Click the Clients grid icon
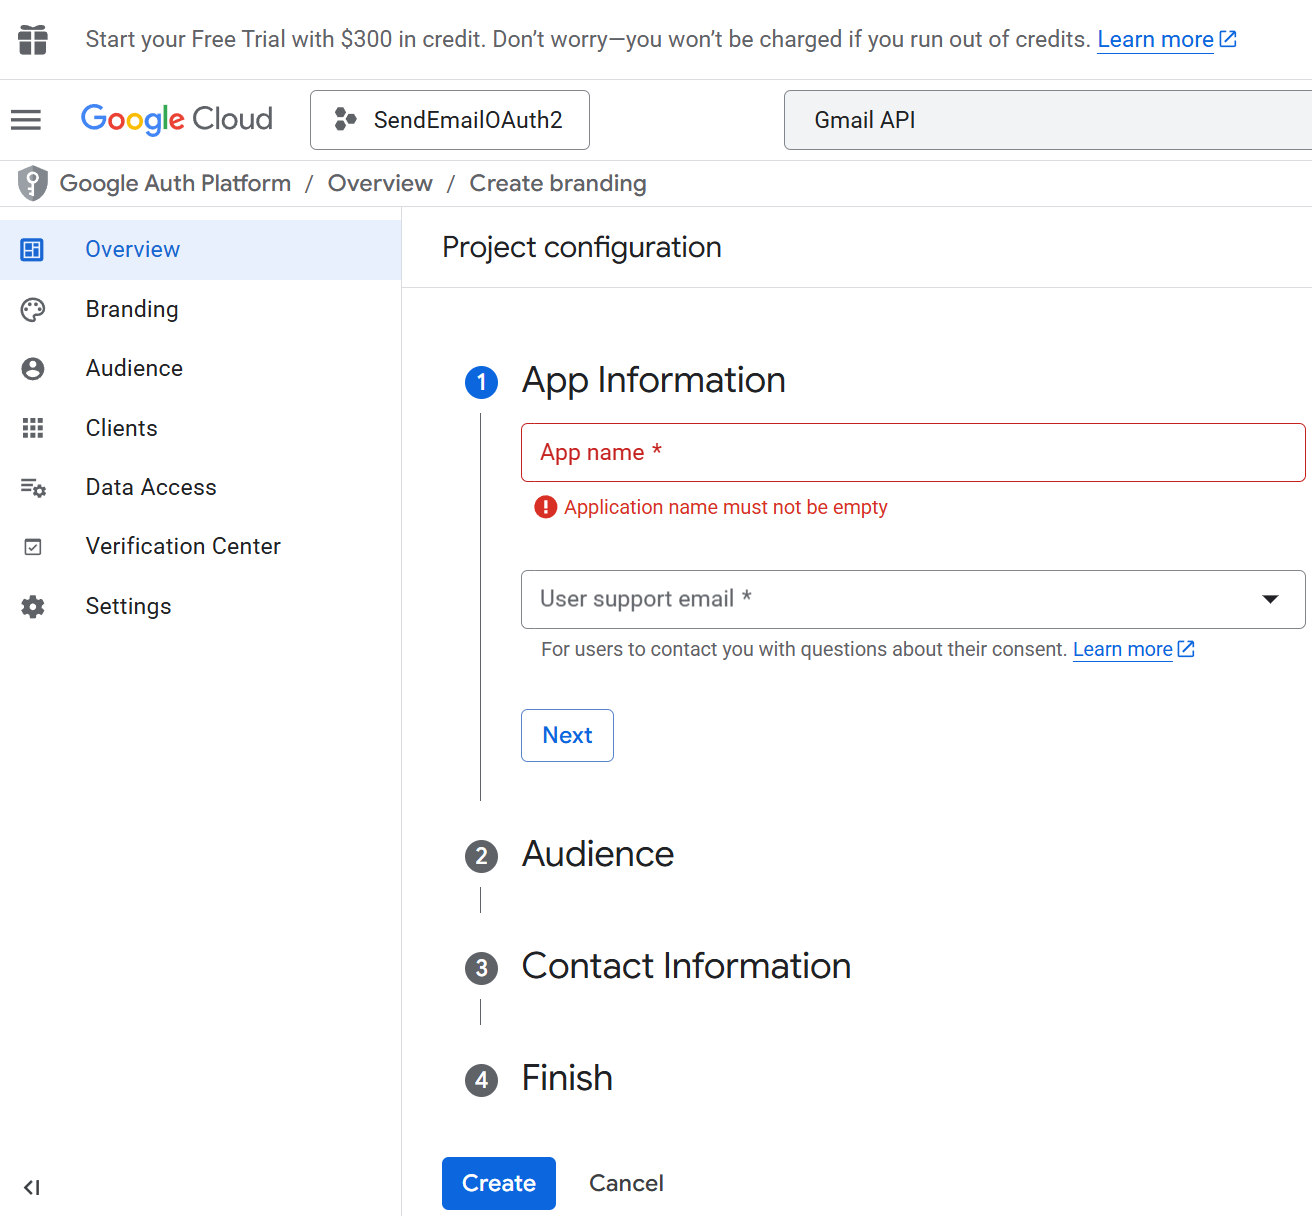The width and height of the screenshot is (1312, 1216). [33, 428]
